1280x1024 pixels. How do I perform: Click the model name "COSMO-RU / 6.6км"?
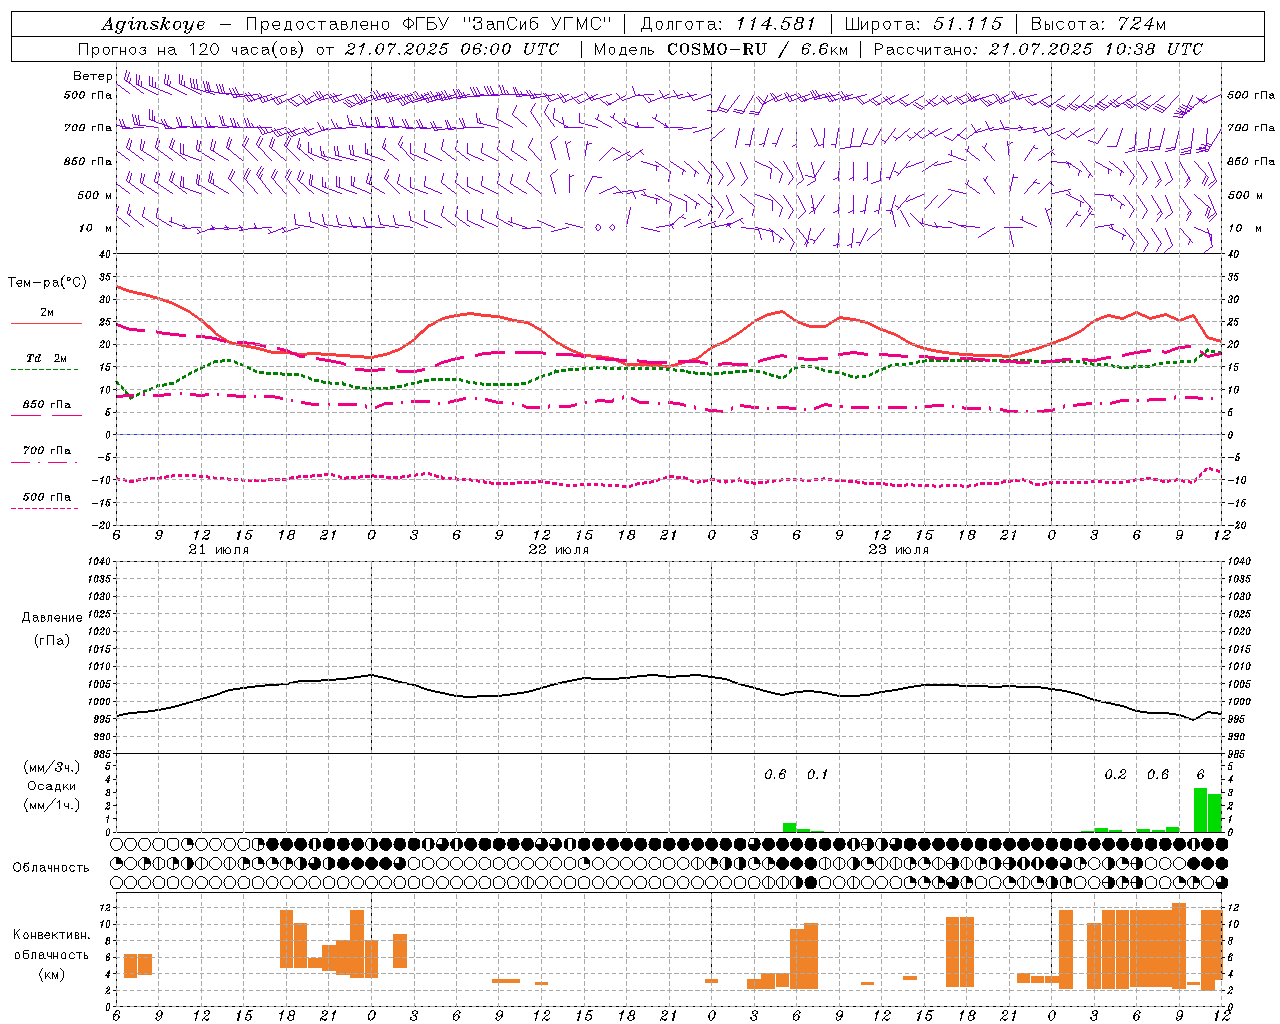click(758, 49)
